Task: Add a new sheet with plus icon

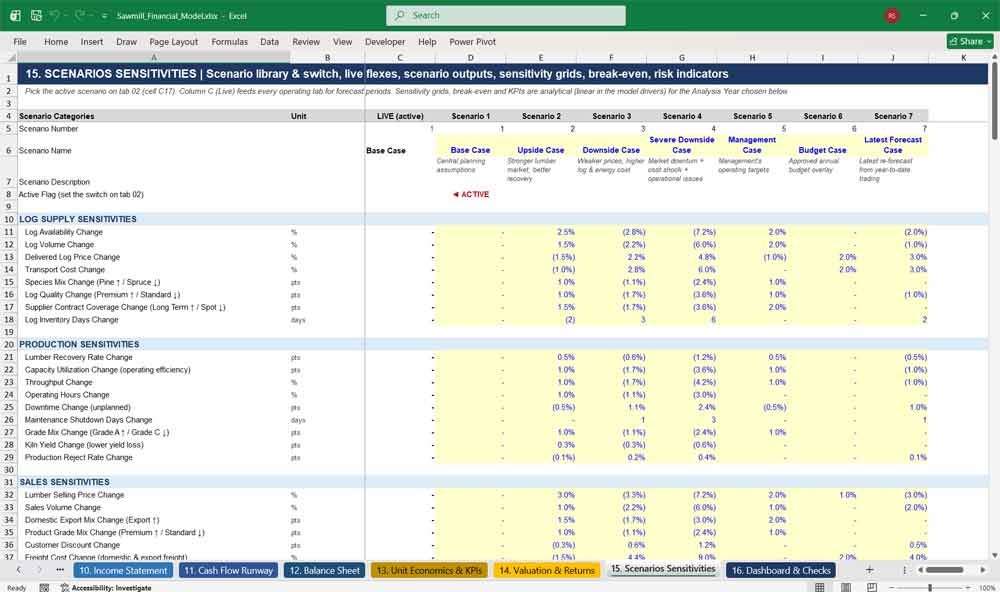Action: click(869, 570)
